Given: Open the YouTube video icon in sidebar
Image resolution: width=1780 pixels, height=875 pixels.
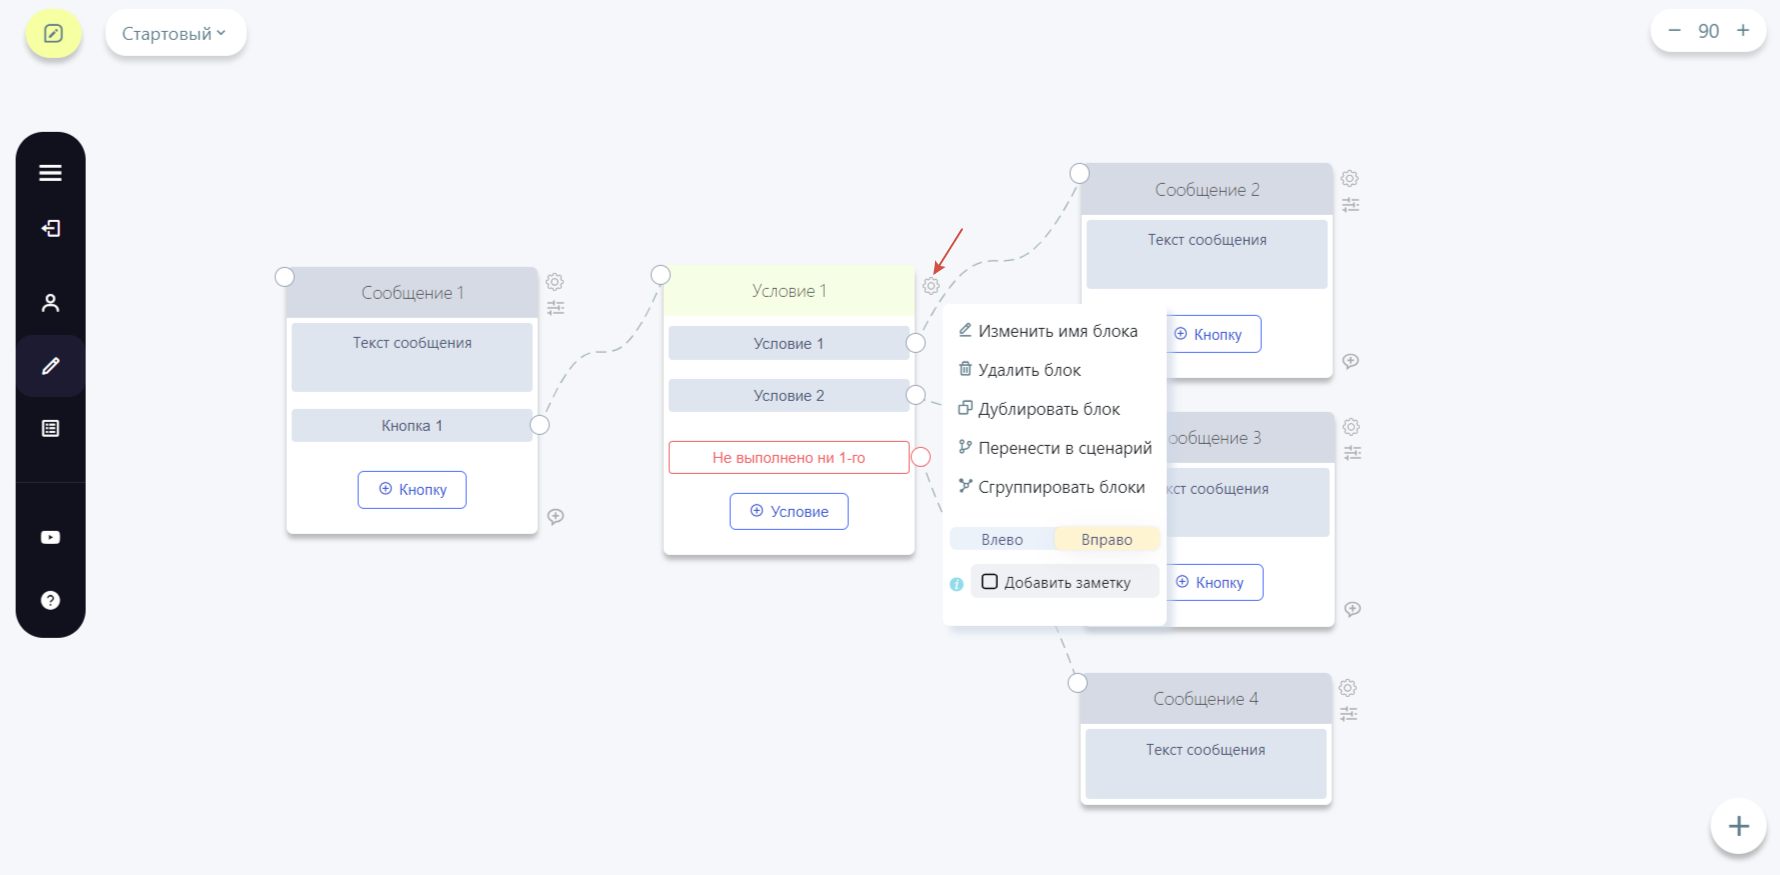Looking at the screenshot, I should click(x=50, y=537).
